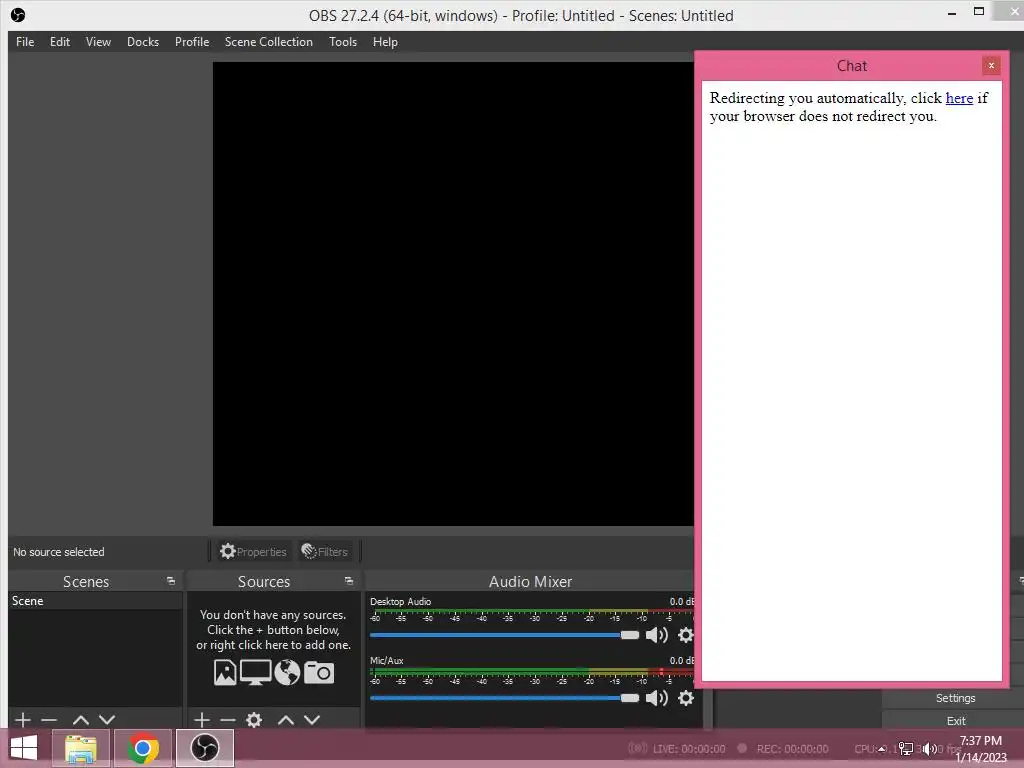Open source properties gear in Sources toolbar

pos(254,720)
